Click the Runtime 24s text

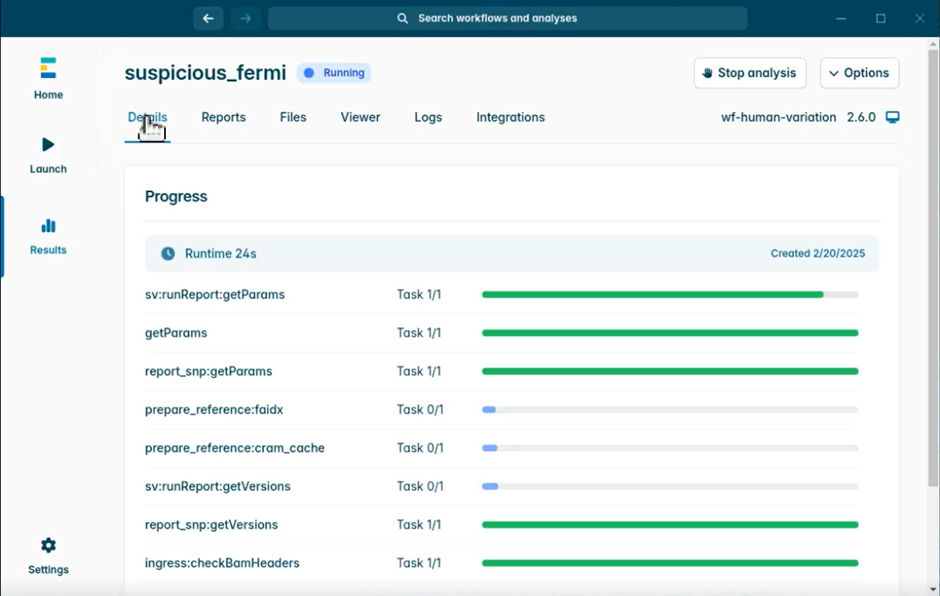221,254
